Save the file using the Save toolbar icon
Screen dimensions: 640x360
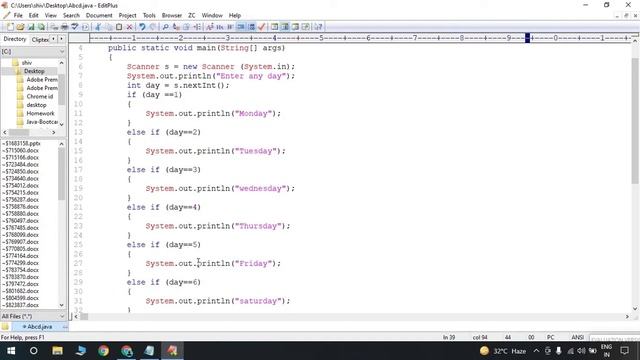click(31, 27)
